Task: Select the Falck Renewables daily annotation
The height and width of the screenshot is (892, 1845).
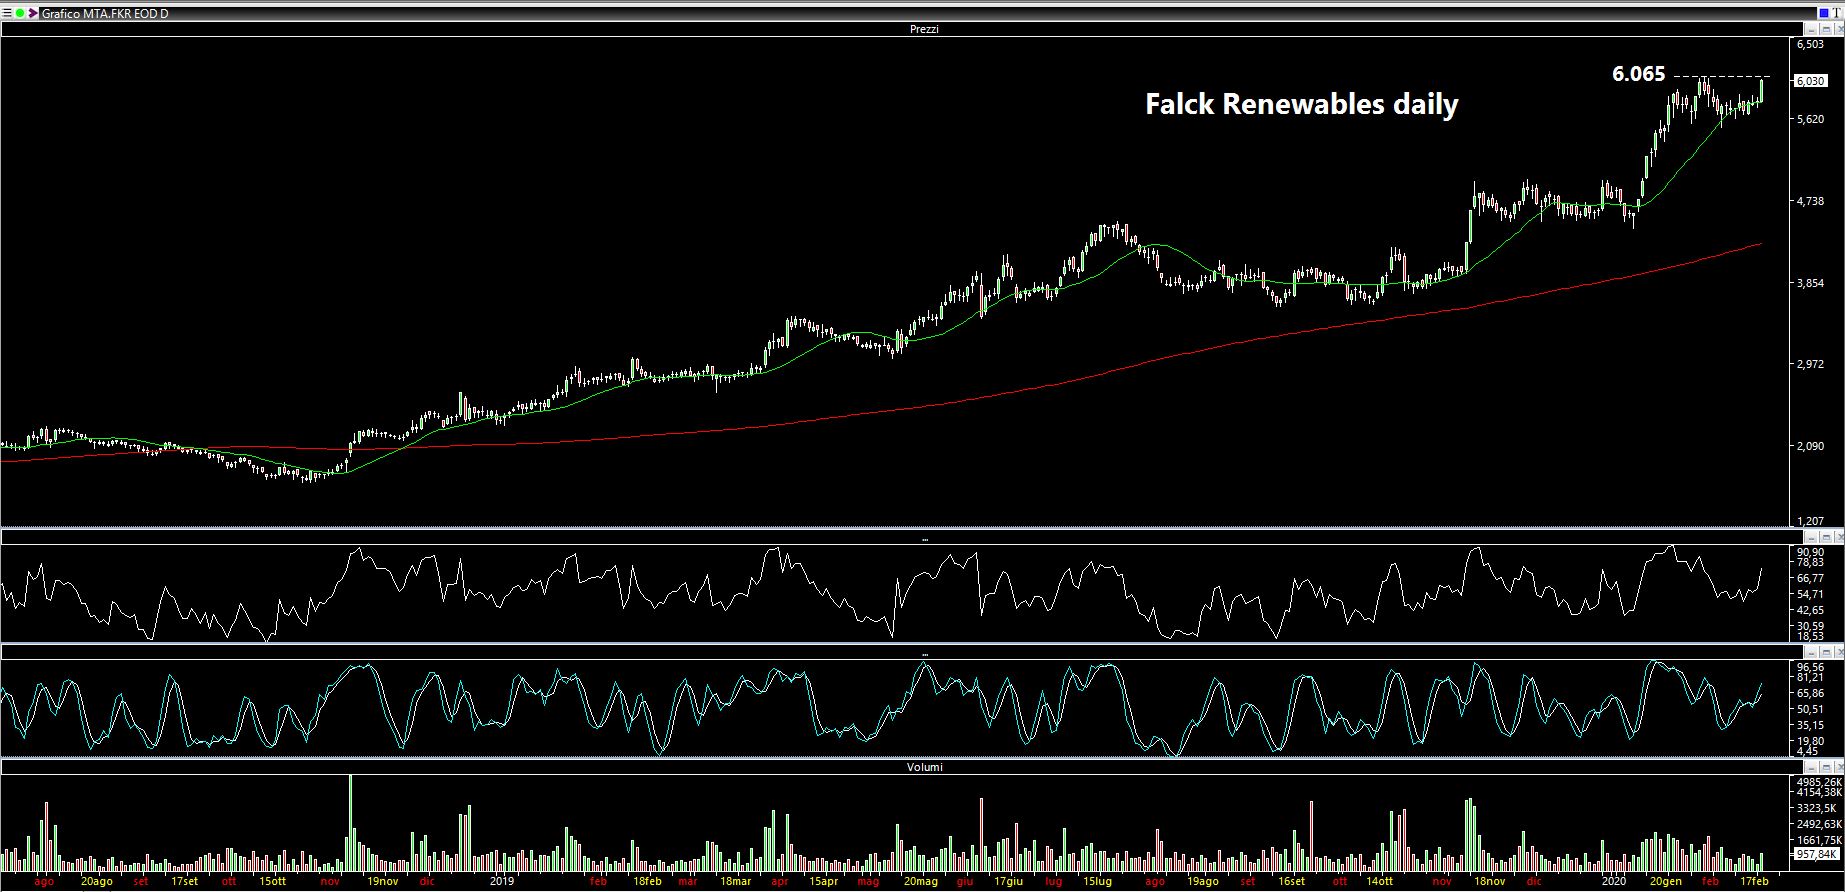Action: [1301, 104]
